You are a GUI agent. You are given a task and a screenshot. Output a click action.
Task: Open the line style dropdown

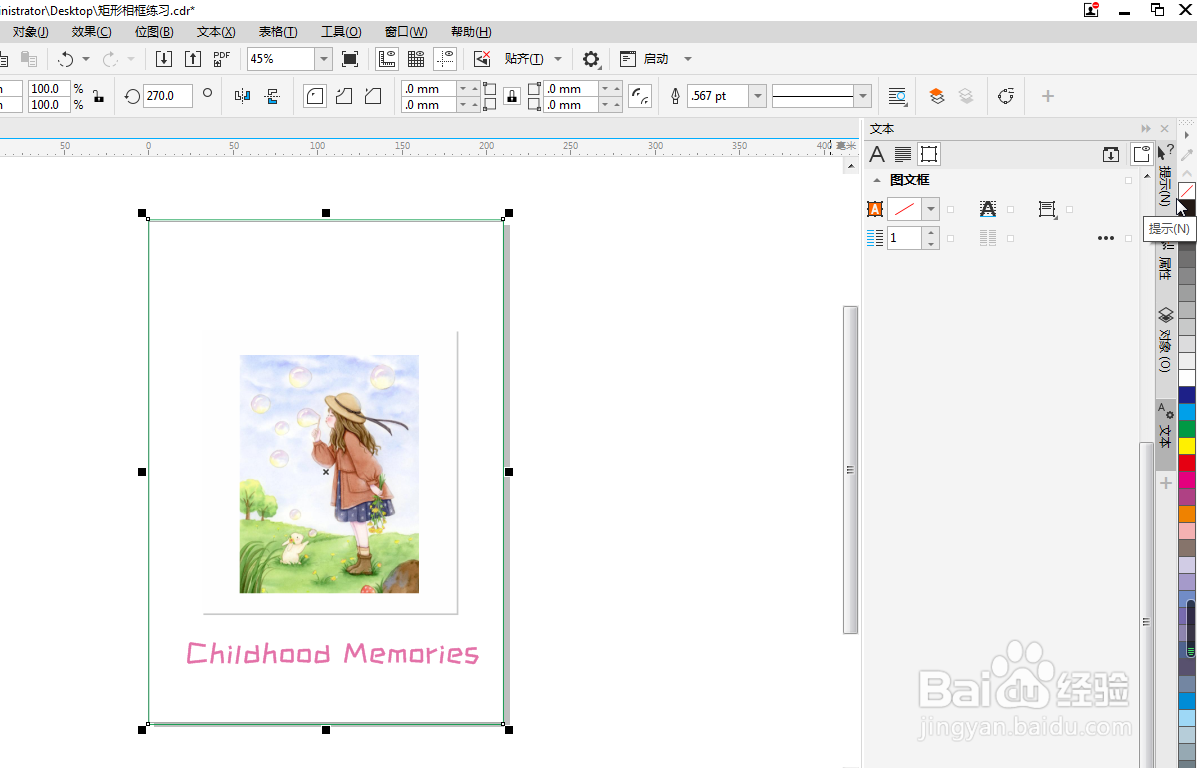[863, 96]
